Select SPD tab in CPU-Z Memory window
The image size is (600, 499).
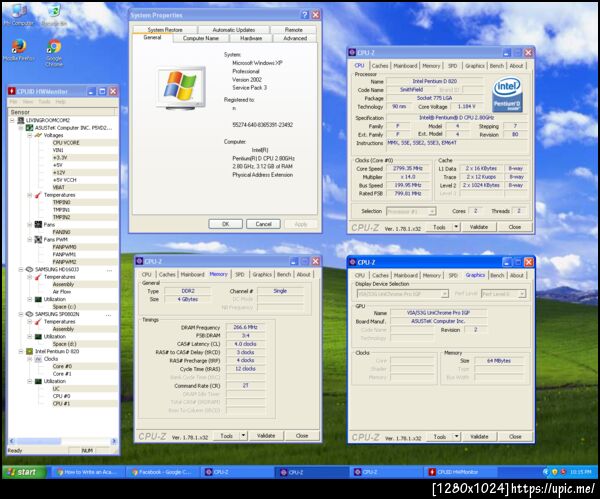(240, 274)
